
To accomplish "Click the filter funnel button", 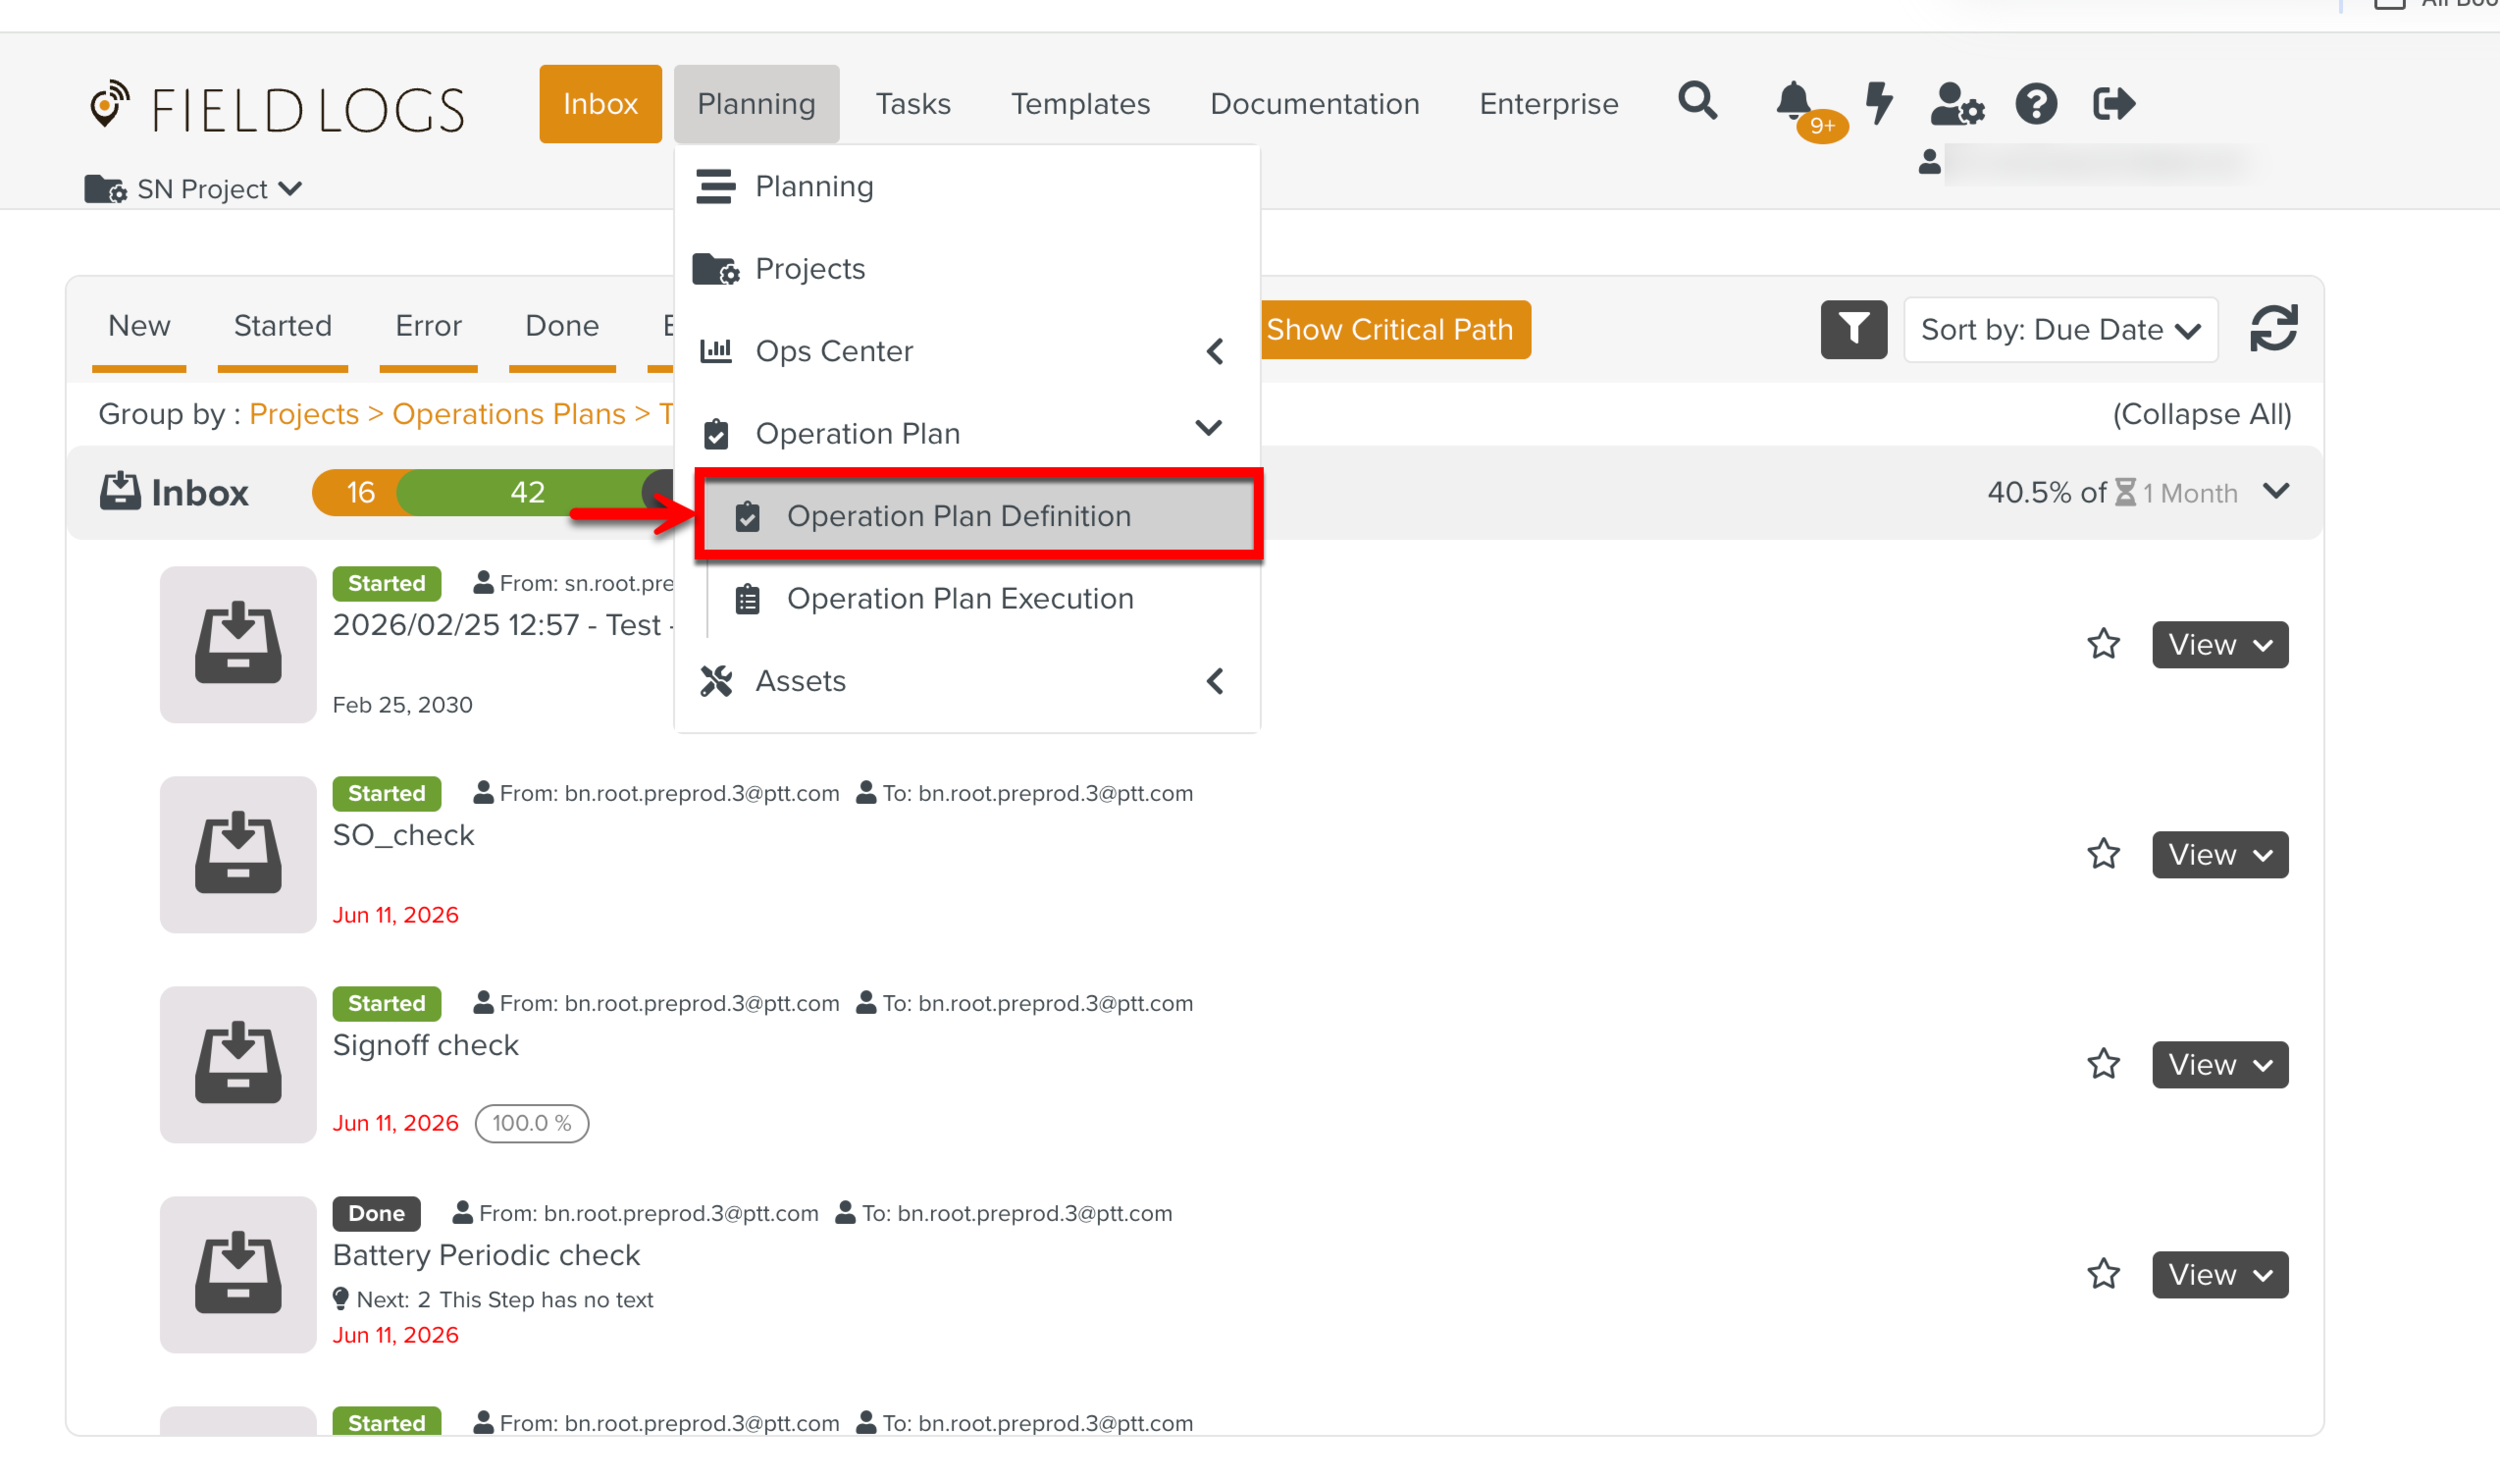I will click(1853, 329).
